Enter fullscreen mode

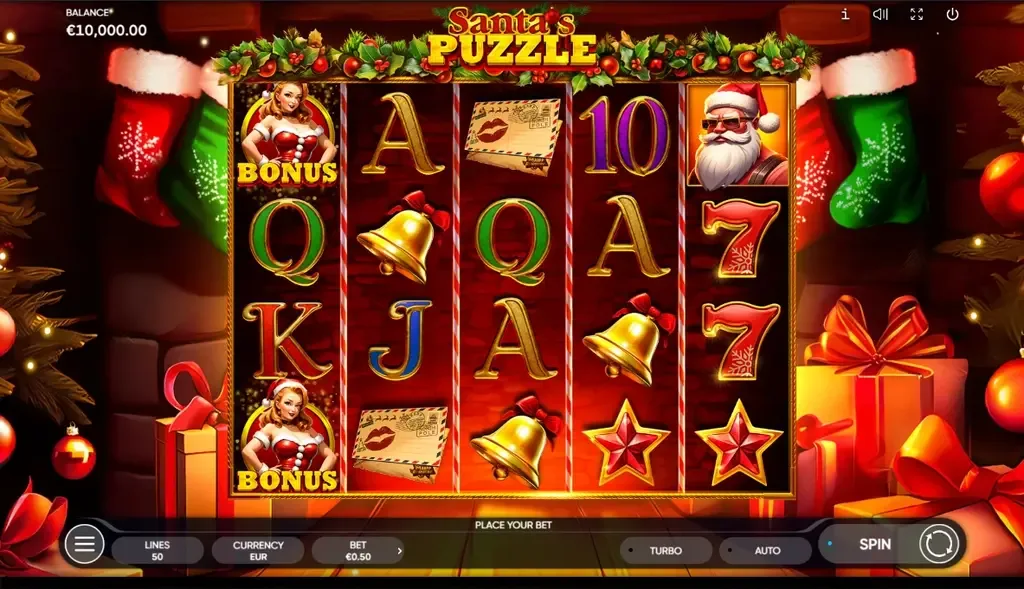[x=917, y=14]
